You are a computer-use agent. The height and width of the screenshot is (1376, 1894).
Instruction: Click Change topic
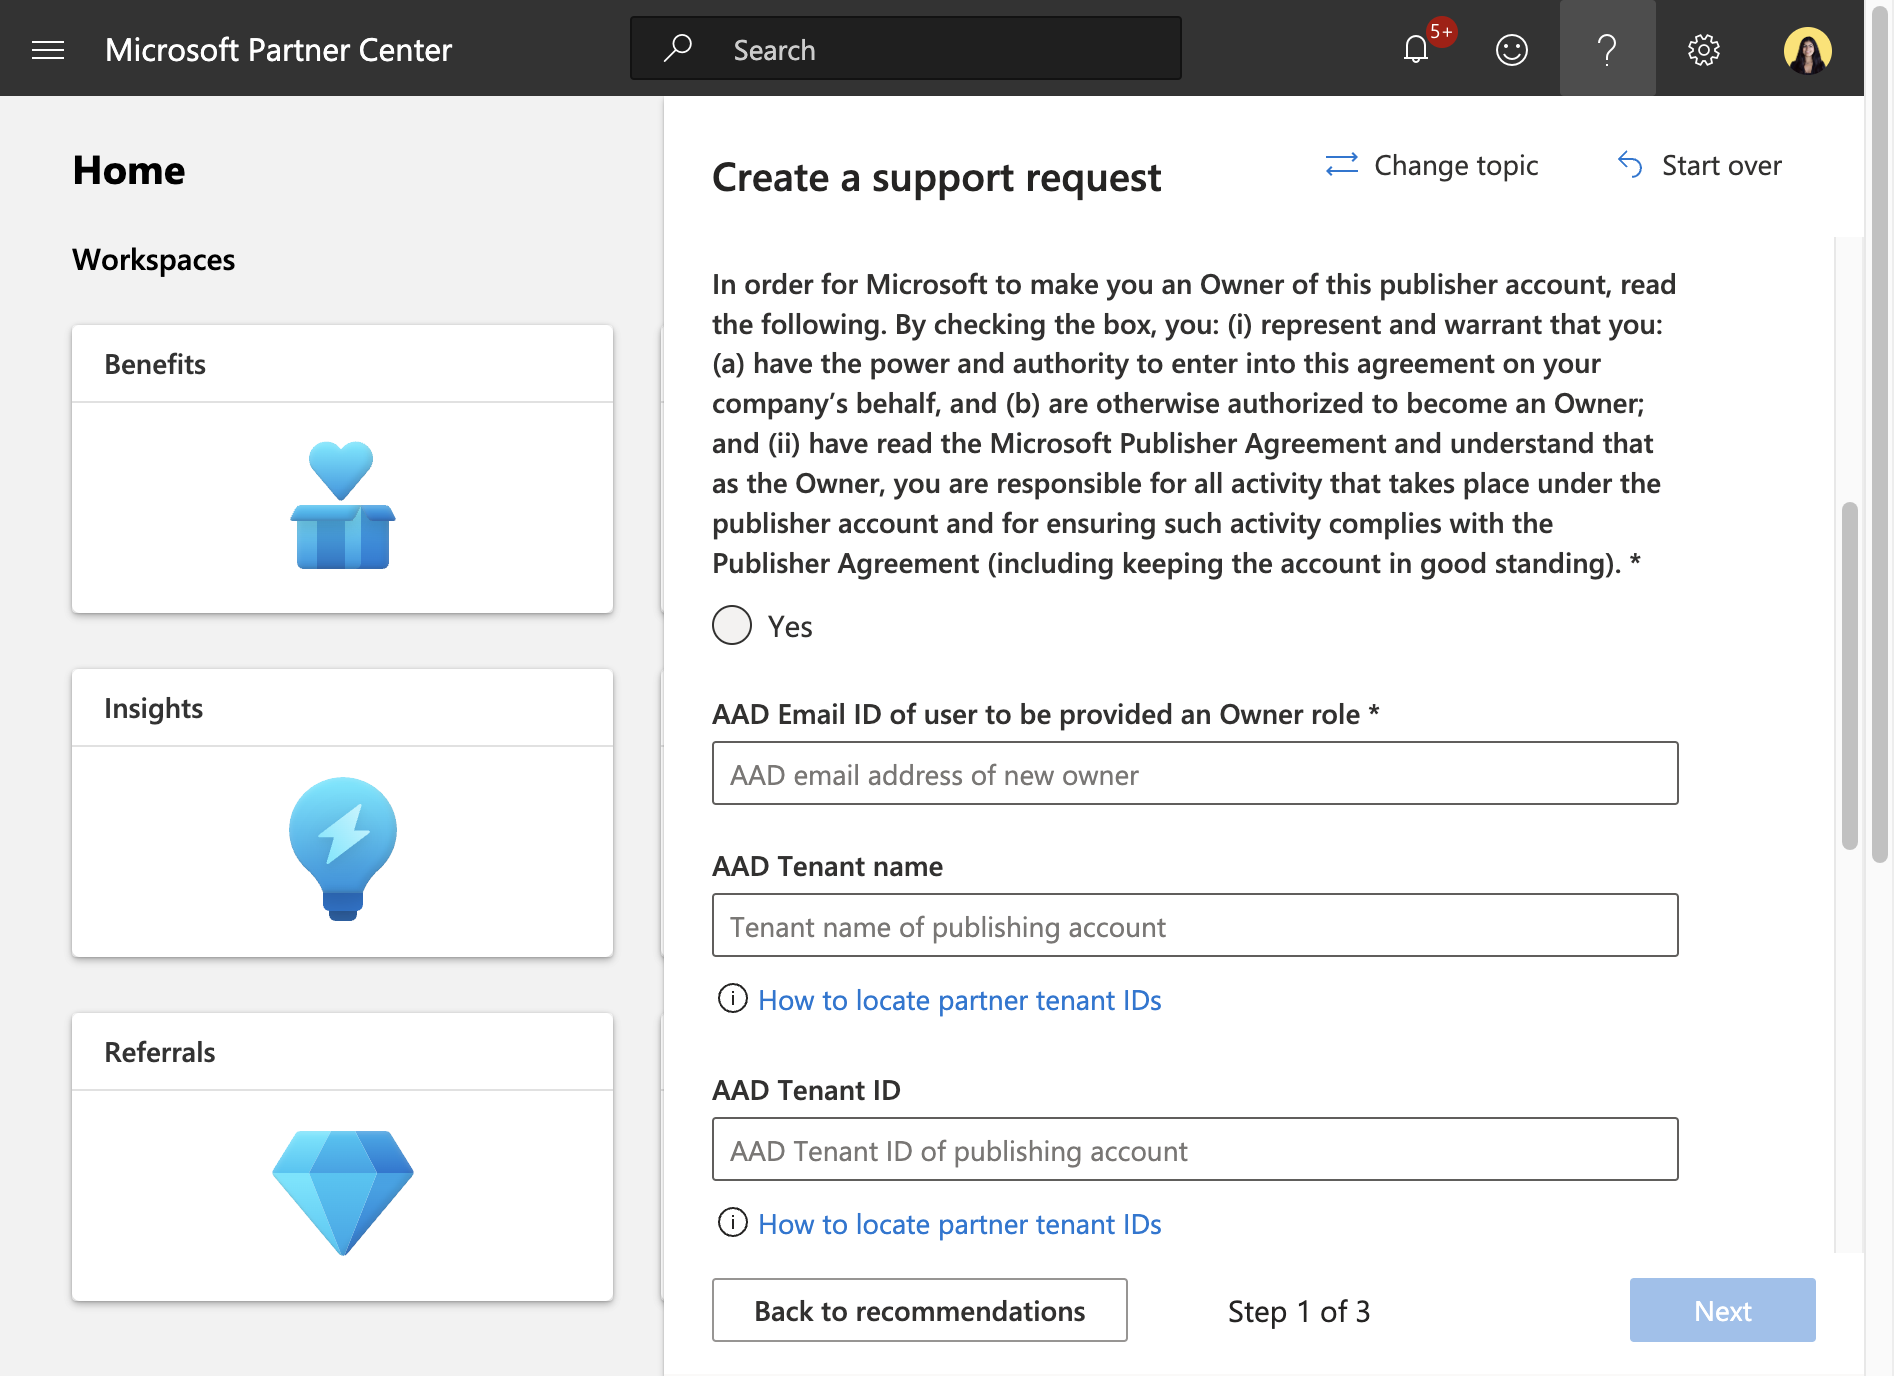pyautogui.click(x=1431, y=165)
